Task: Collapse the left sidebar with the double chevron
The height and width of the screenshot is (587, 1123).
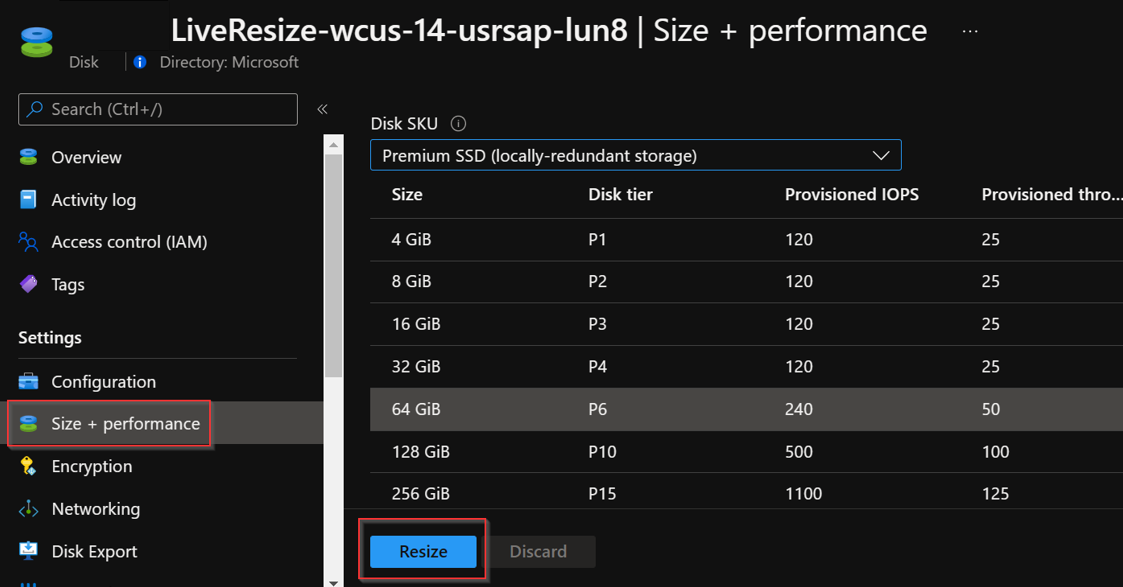Action: point(322,108)
